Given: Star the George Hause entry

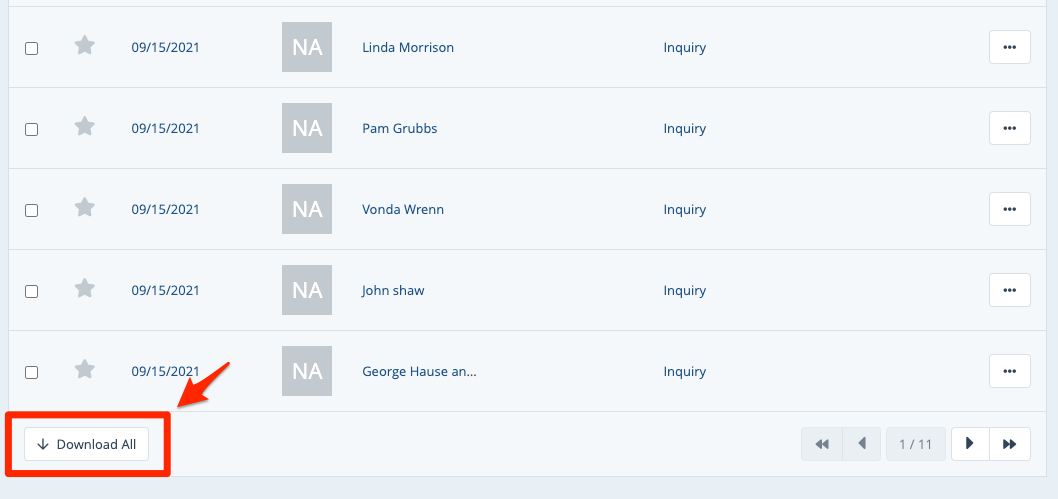Looking at the screenshot, I should point(85,369).
